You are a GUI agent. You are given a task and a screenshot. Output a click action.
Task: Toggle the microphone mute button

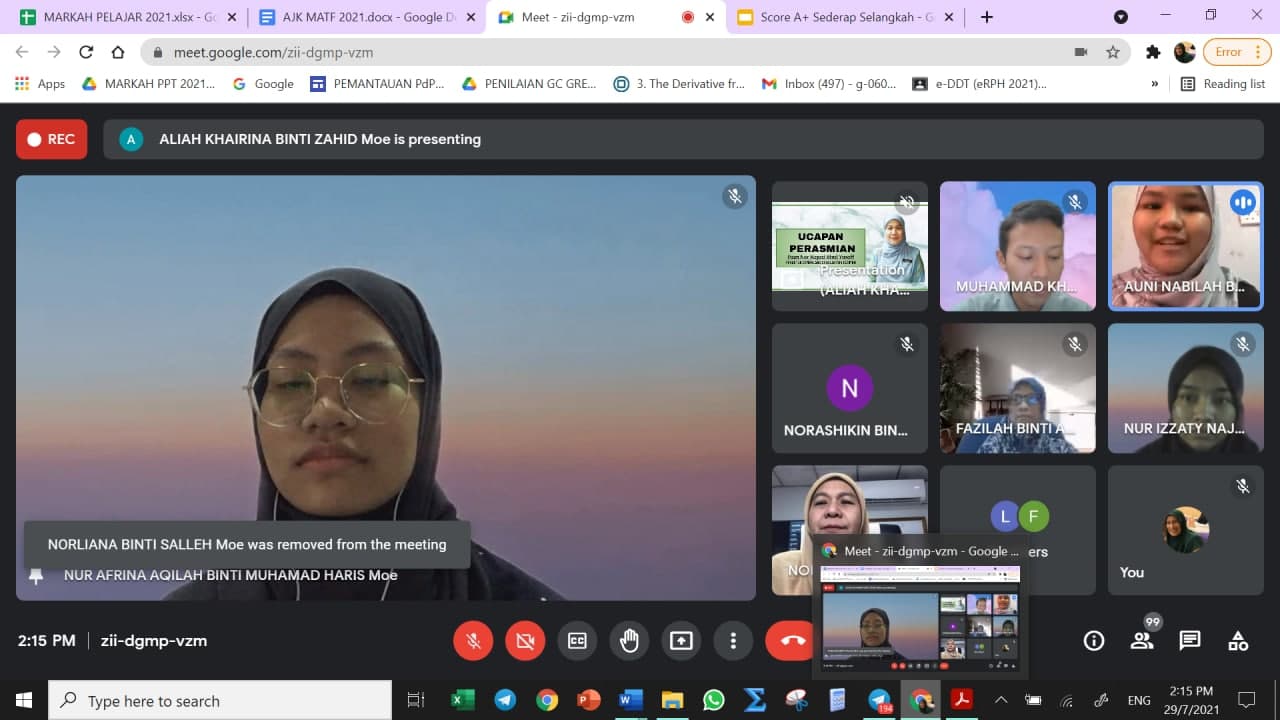coord(473,641)
